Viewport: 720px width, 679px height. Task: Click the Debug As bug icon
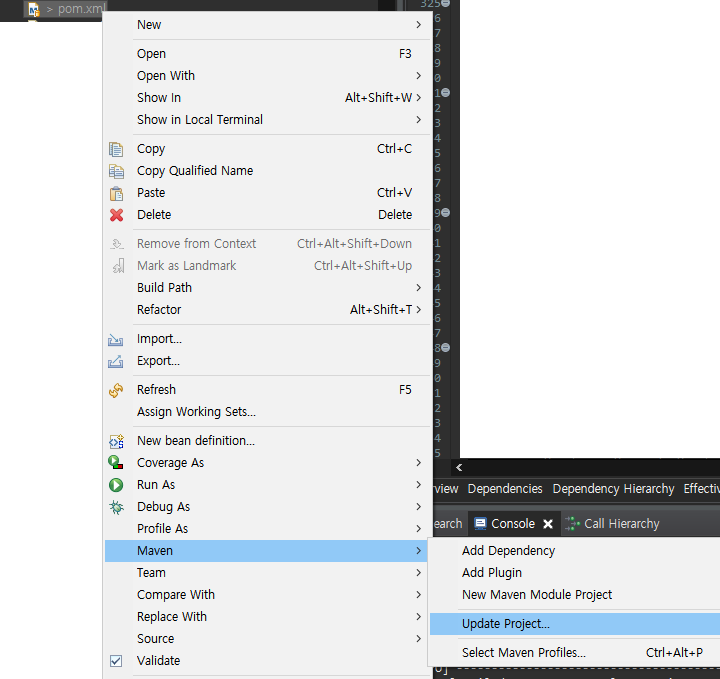click(116, 507)
